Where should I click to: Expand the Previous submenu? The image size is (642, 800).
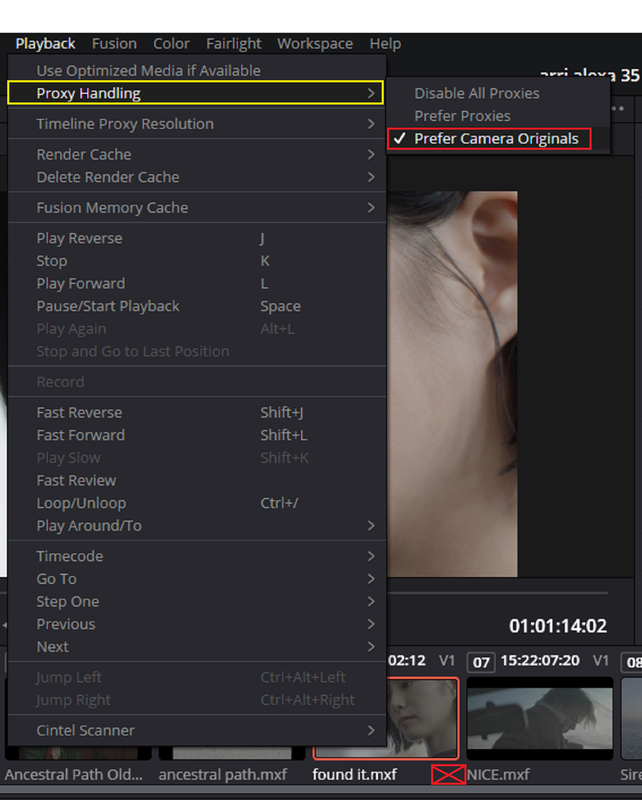(x=197, y=624)
